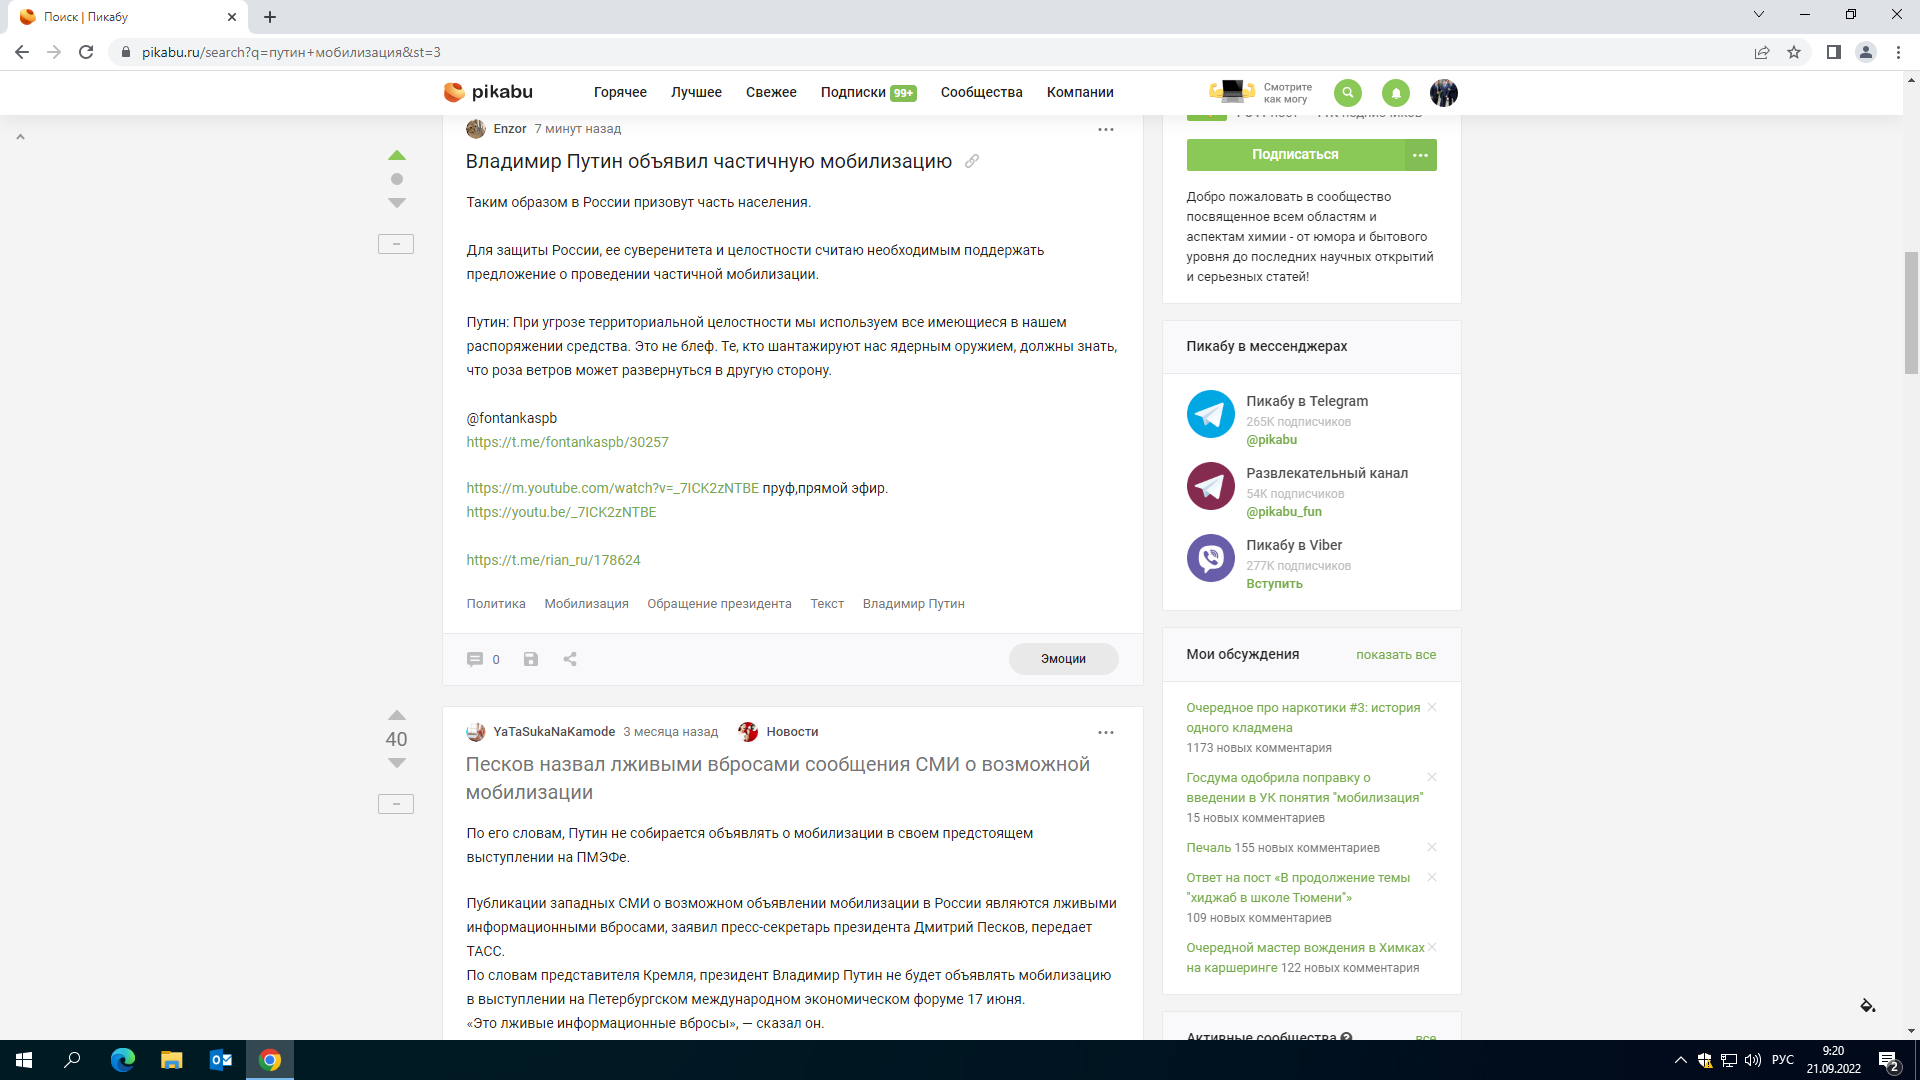Open Сообщества section
The image size is (1920, 1080).
(x=981, y=92)
